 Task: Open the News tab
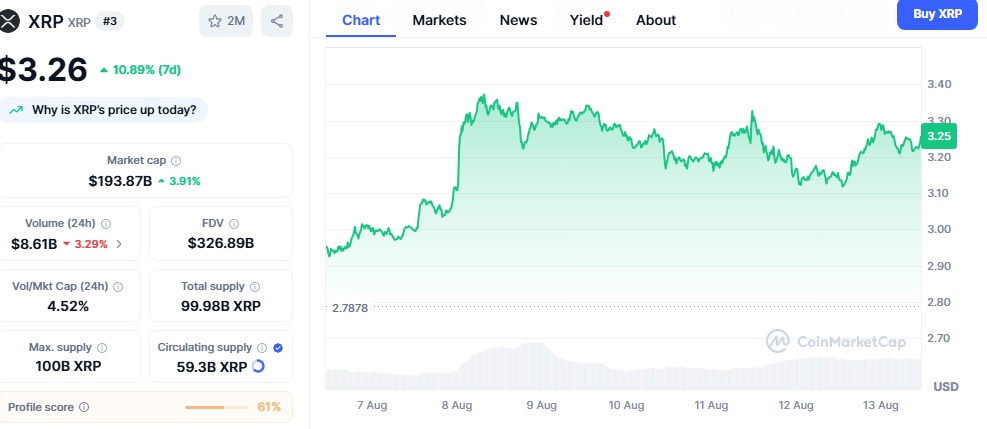coord(518,20)
